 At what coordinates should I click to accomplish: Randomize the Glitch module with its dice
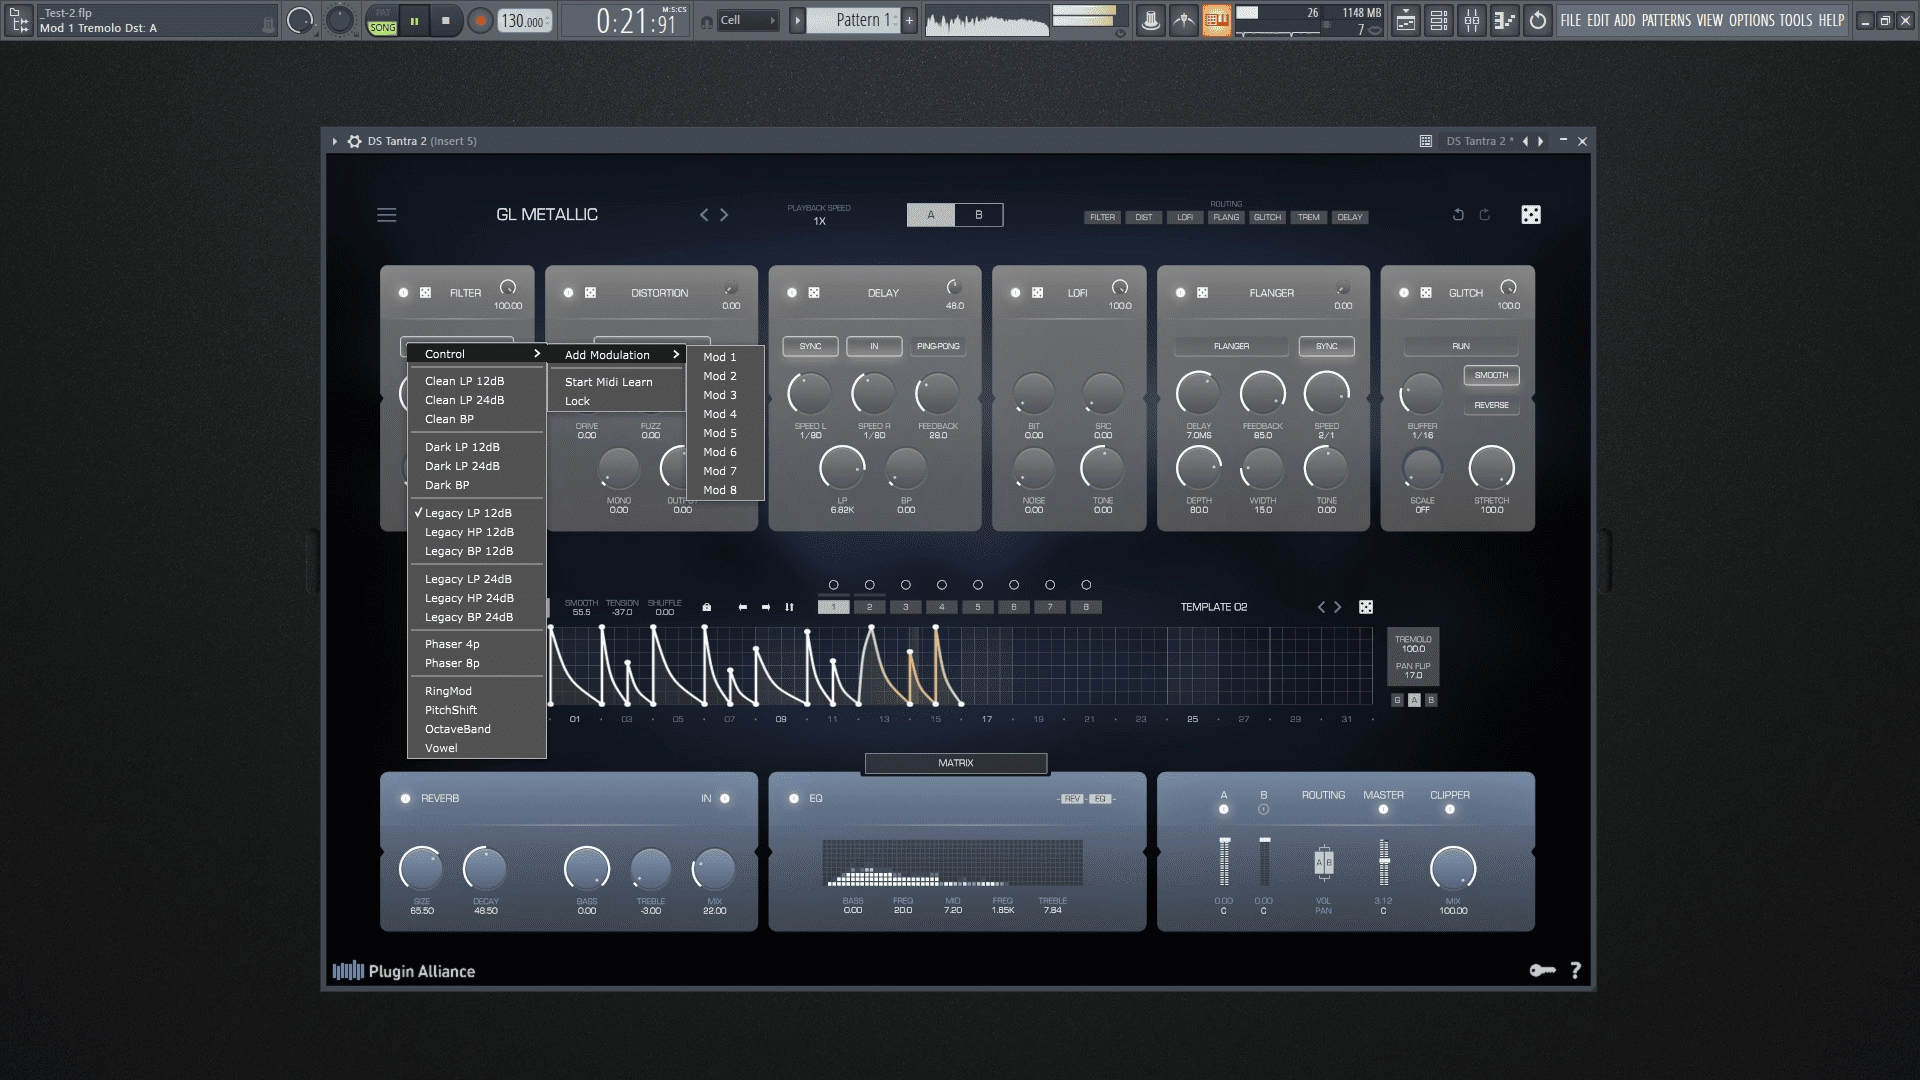pyautogui.click(x=1425, y=293)
